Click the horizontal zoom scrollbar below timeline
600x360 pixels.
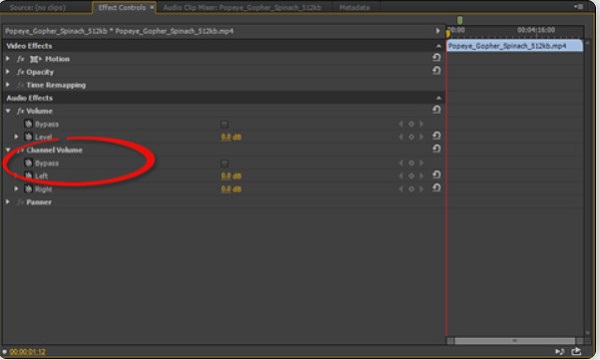click(x=515, y=340)
